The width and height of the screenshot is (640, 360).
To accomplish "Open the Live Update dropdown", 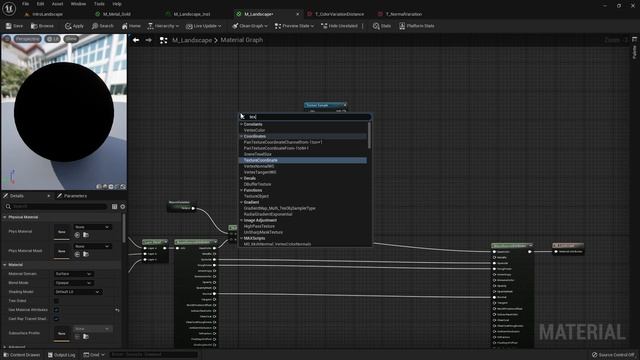I will coord(203,26).
